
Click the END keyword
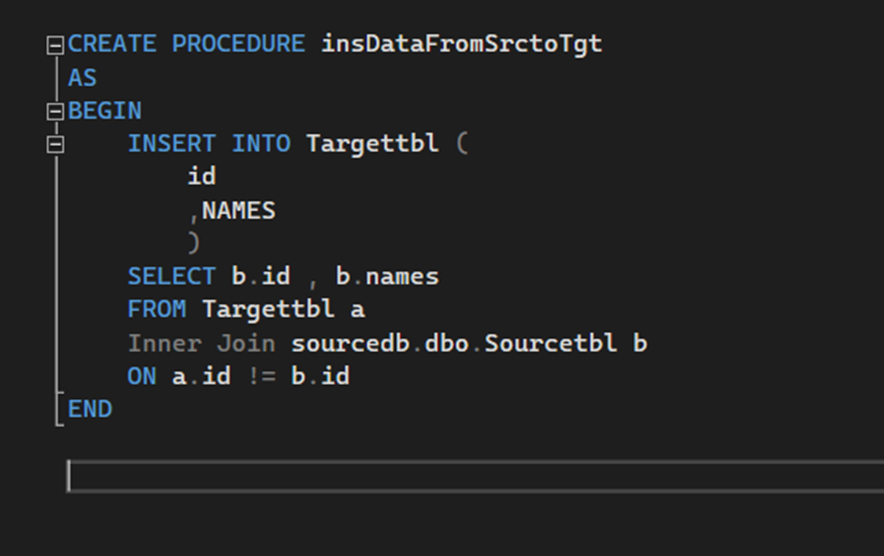[90, 409]
